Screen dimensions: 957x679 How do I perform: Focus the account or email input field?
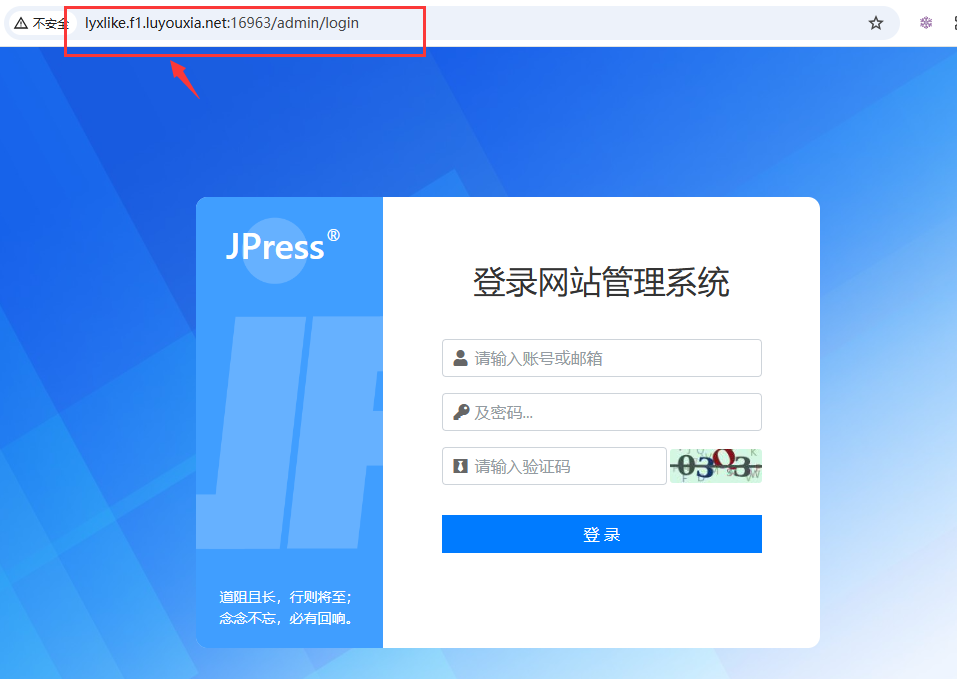coord(602,358)
